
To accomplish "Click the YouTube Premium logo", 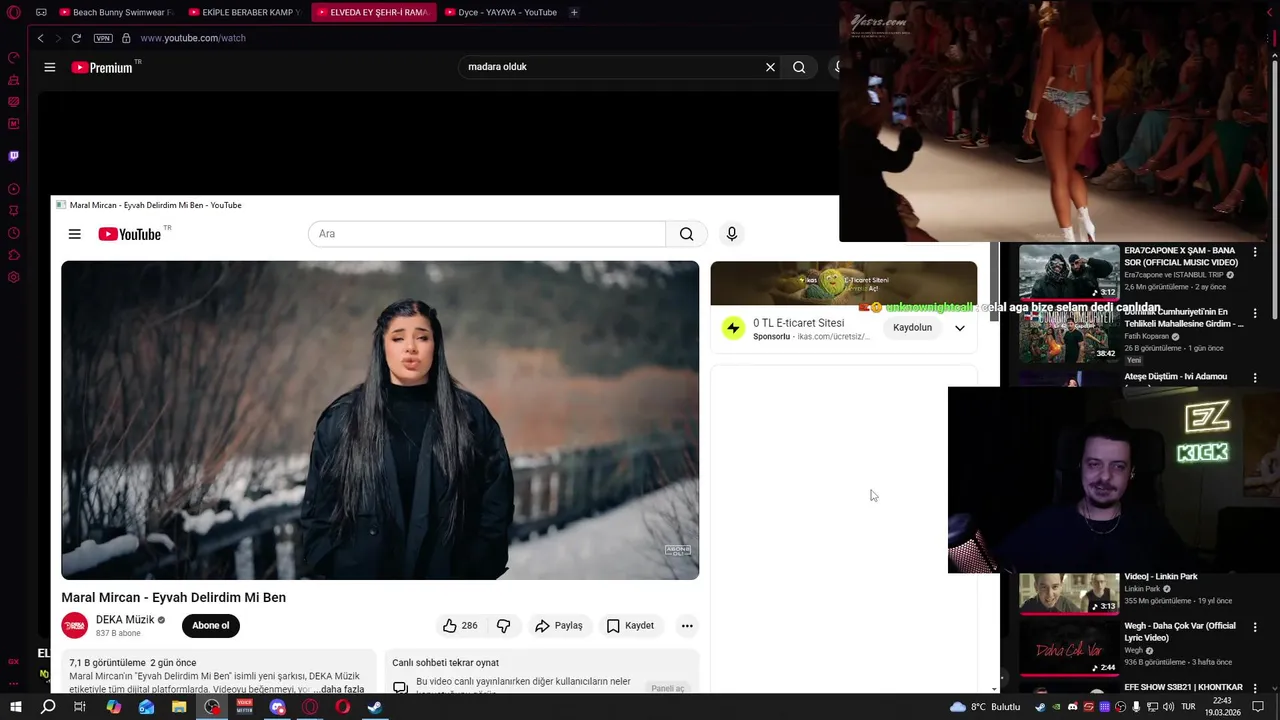I will click(x=102, y=67).
